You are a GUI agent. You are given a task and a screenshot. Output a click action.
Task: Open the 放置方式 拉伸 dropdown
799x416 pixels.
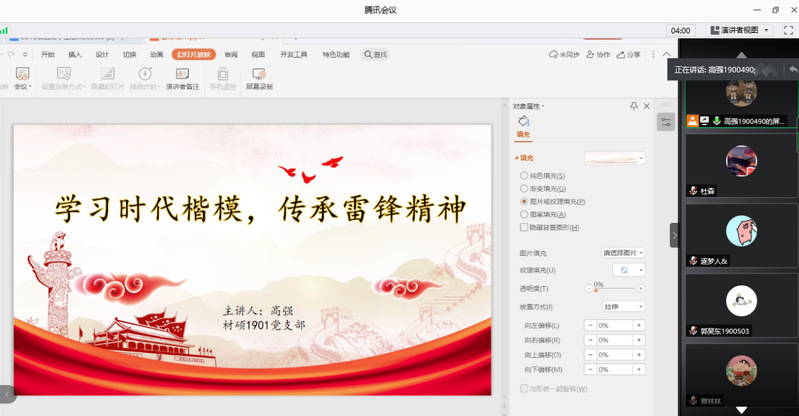(x=623, y=306)
